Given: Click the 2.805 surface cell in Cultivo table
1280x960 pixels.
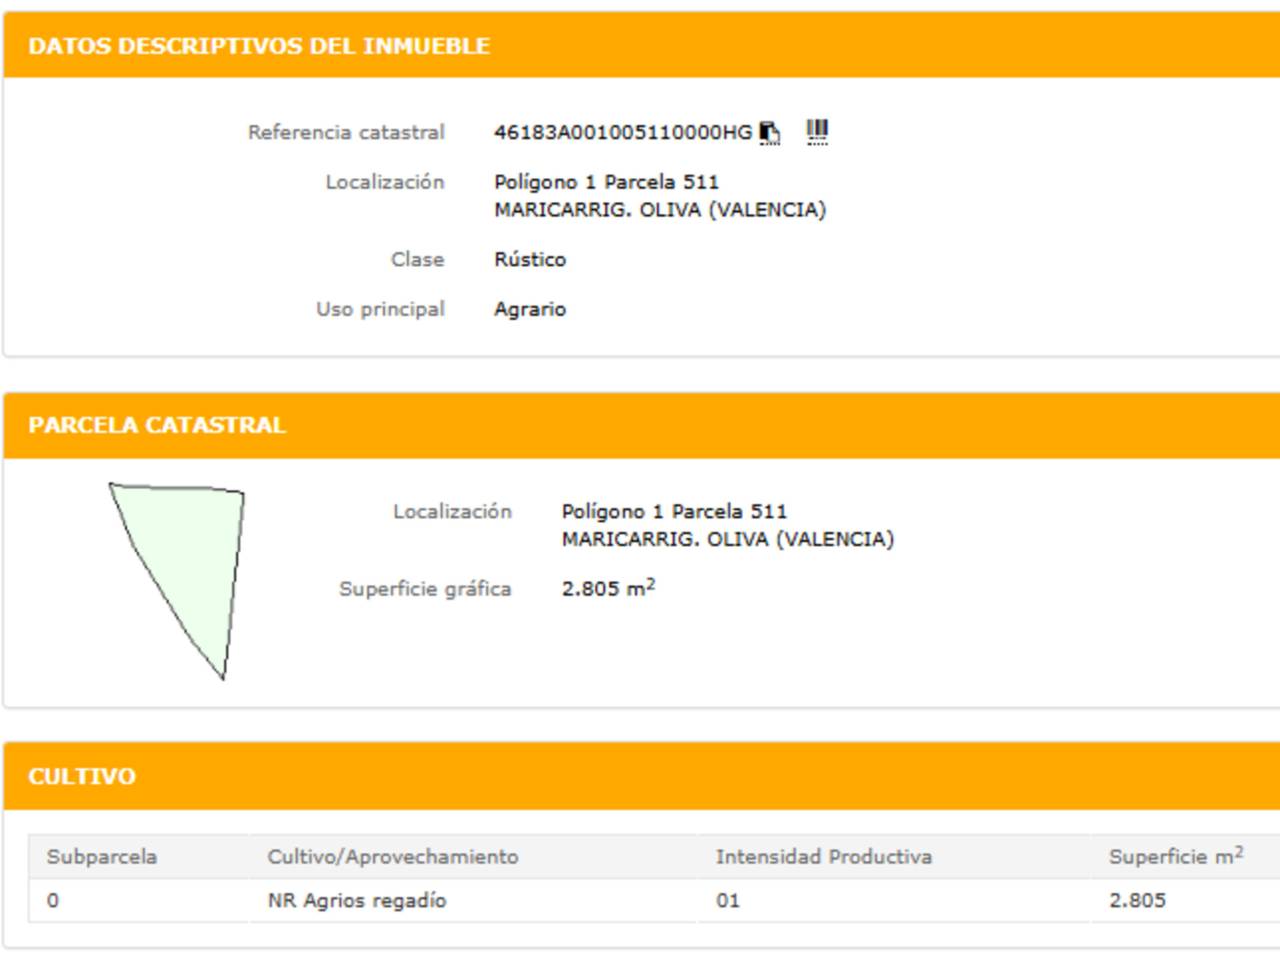Looking at the screenshot, I should coord(1137,900).
